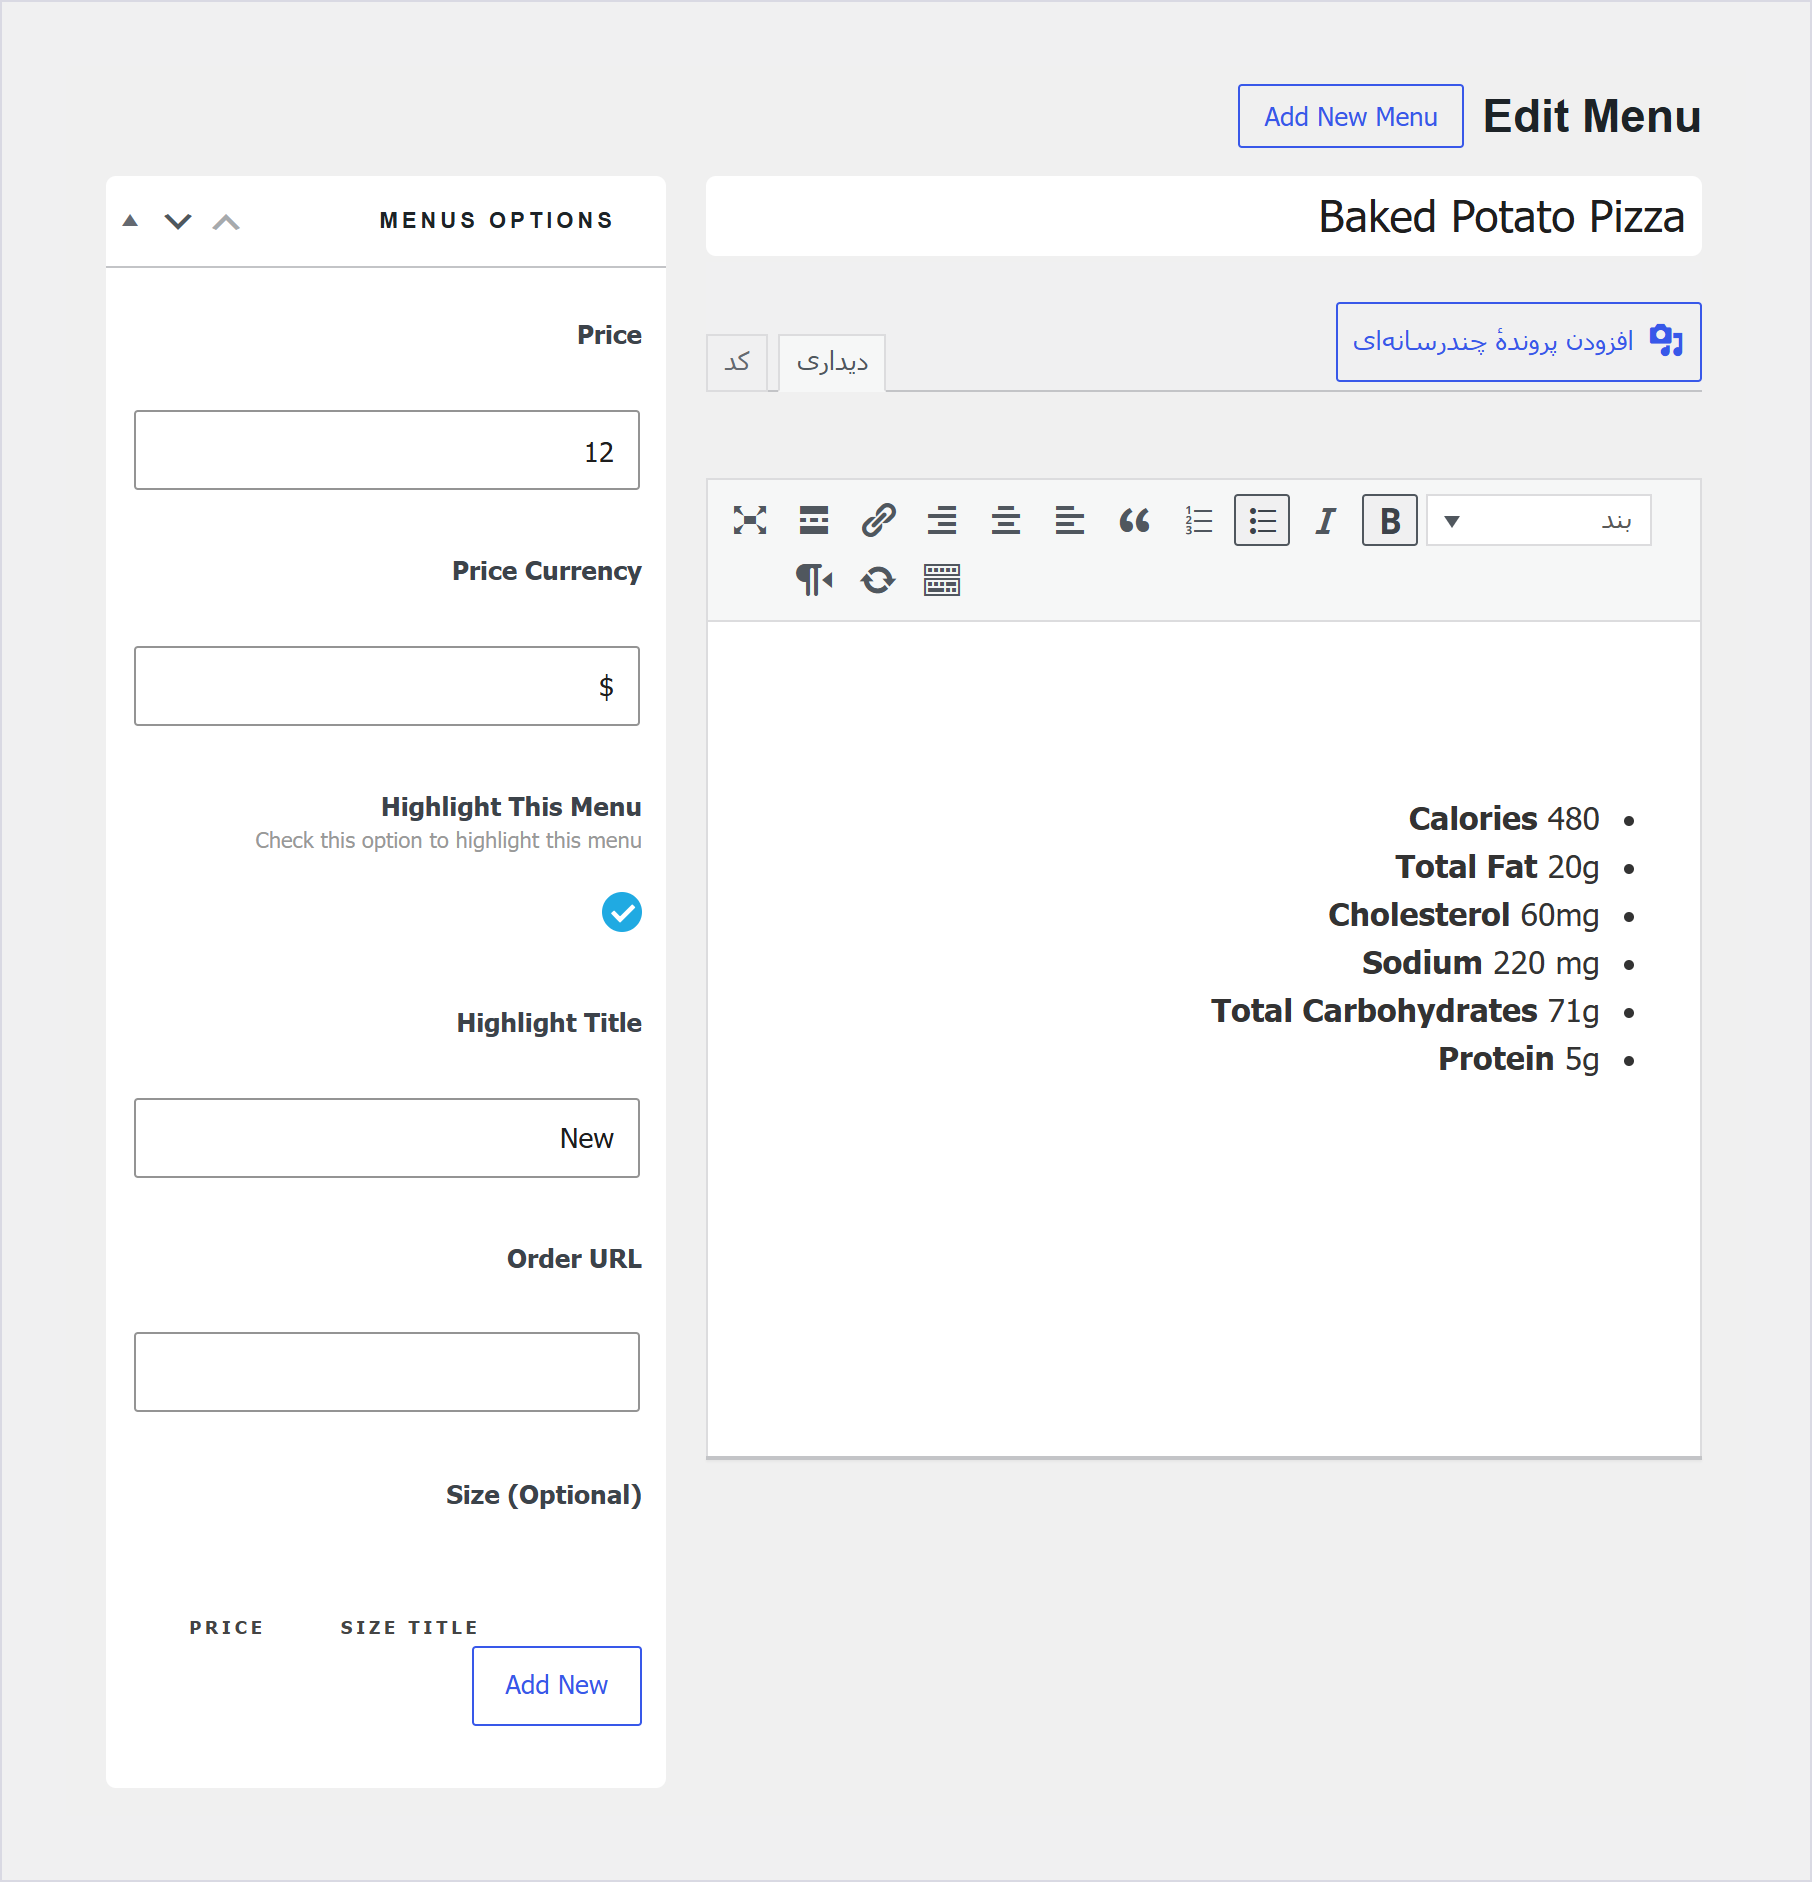The height and width of the screenshot is (1882, 1812).
Task: Click the Baked Potato Pizza title field
Action: [1204, 217]
